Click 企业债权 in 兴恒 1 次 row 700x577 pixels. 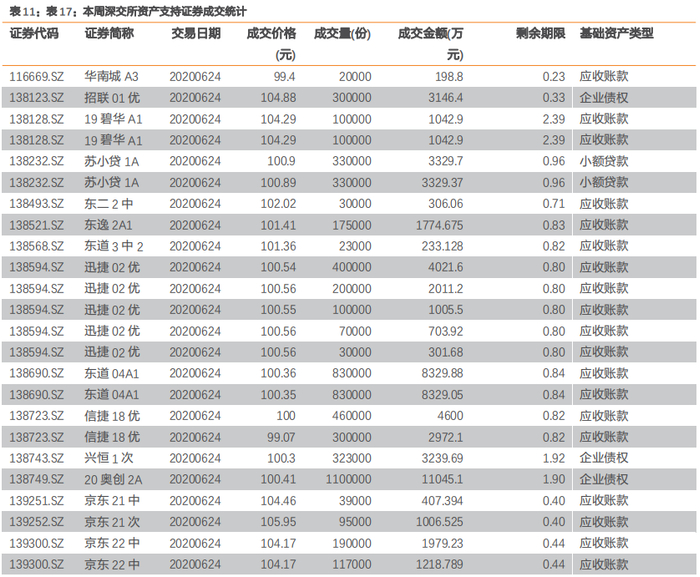coord(604,458)
